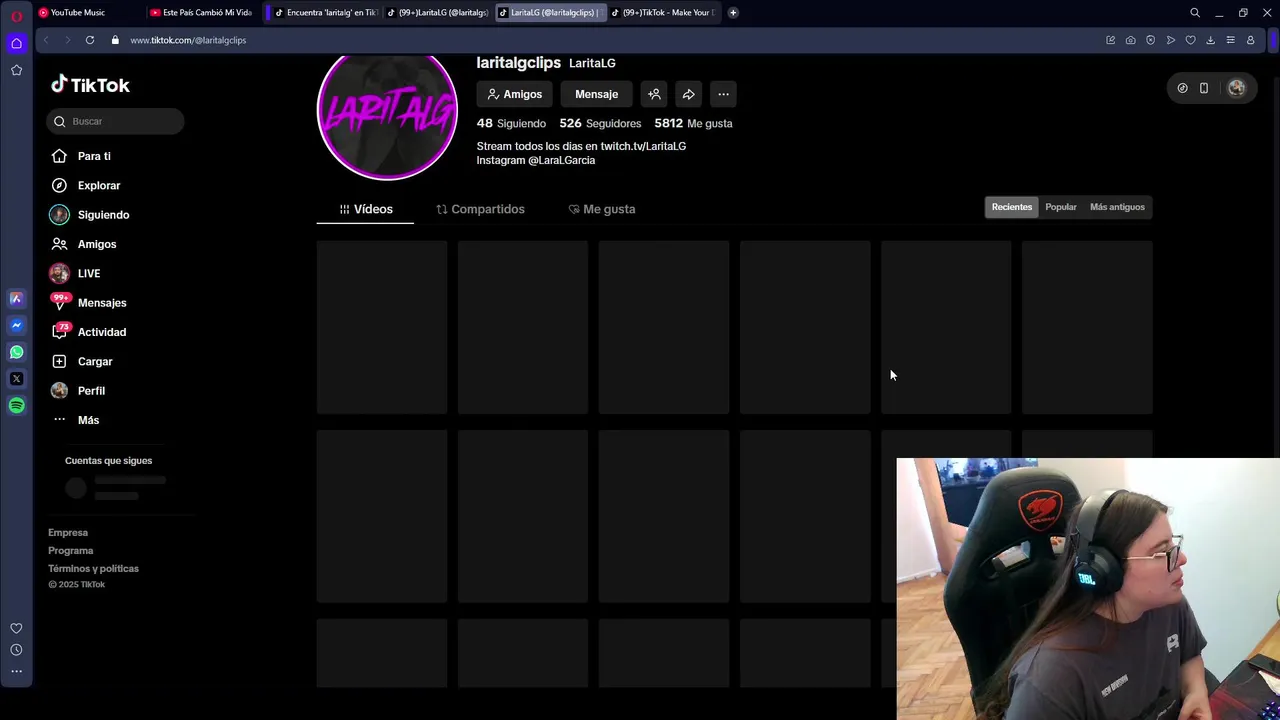Open the 48 Siguiendo list

[x=511, y=123]
